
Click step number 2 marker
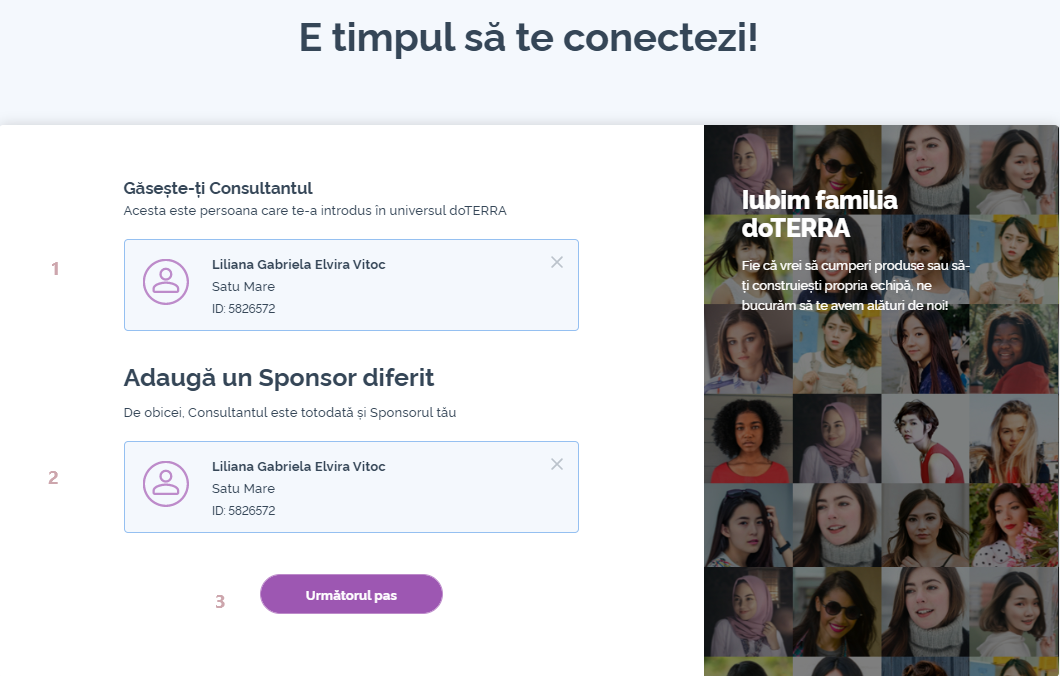pyautogui.click(x=54, y=478)
